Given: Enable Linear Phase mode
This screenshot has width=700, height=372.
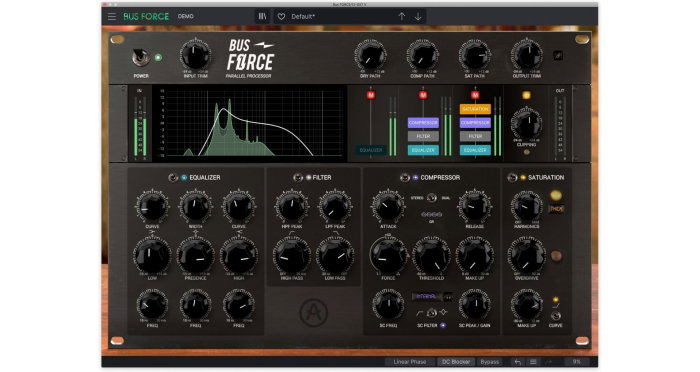Looking at the screenshot, I should click(x=409, y=362).
